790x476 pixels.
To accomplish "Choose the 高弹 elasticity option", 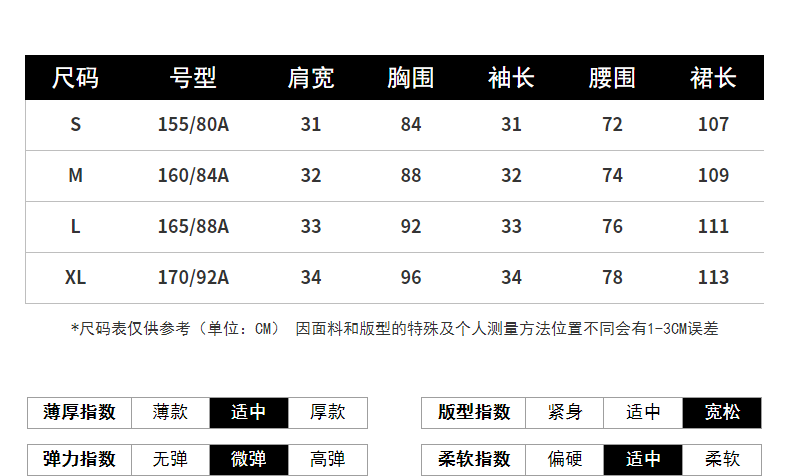I will (327, 459).
